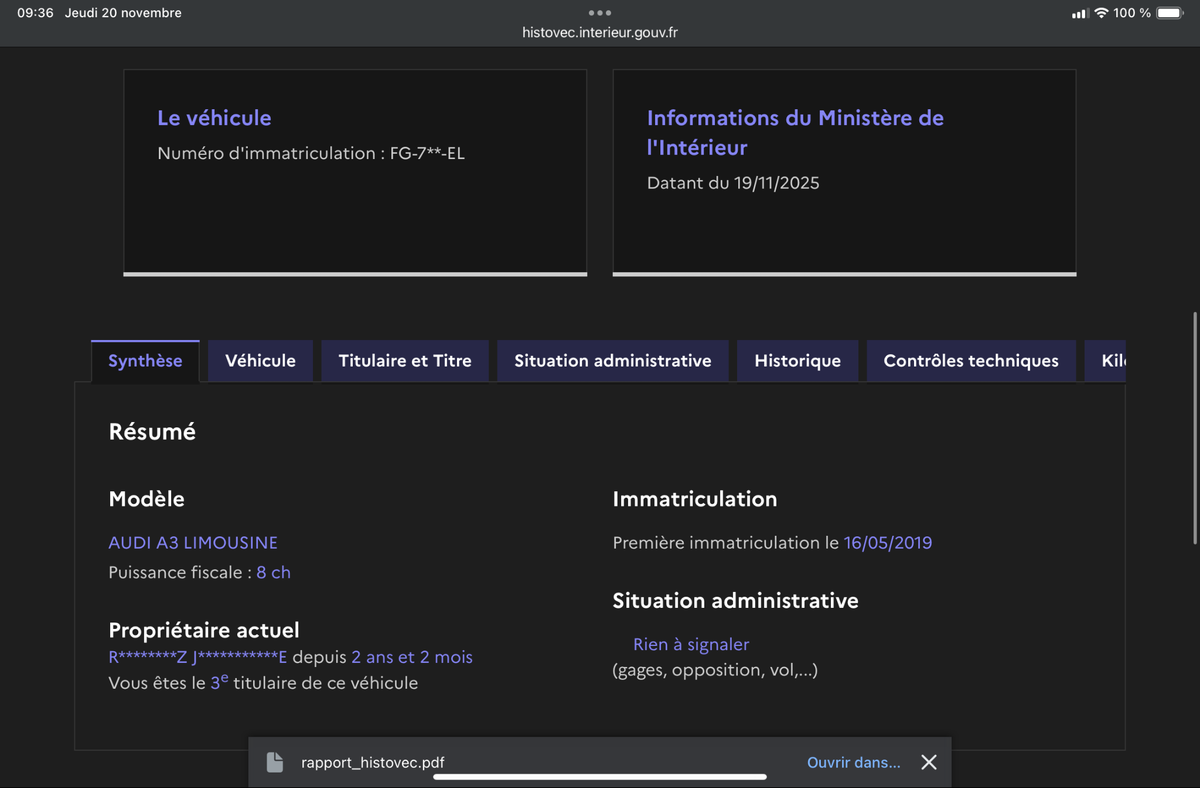Click the vertical scrollbar on right edge
The width and height of the screenshot is (1200, 788).
[x=1195, y=428]
